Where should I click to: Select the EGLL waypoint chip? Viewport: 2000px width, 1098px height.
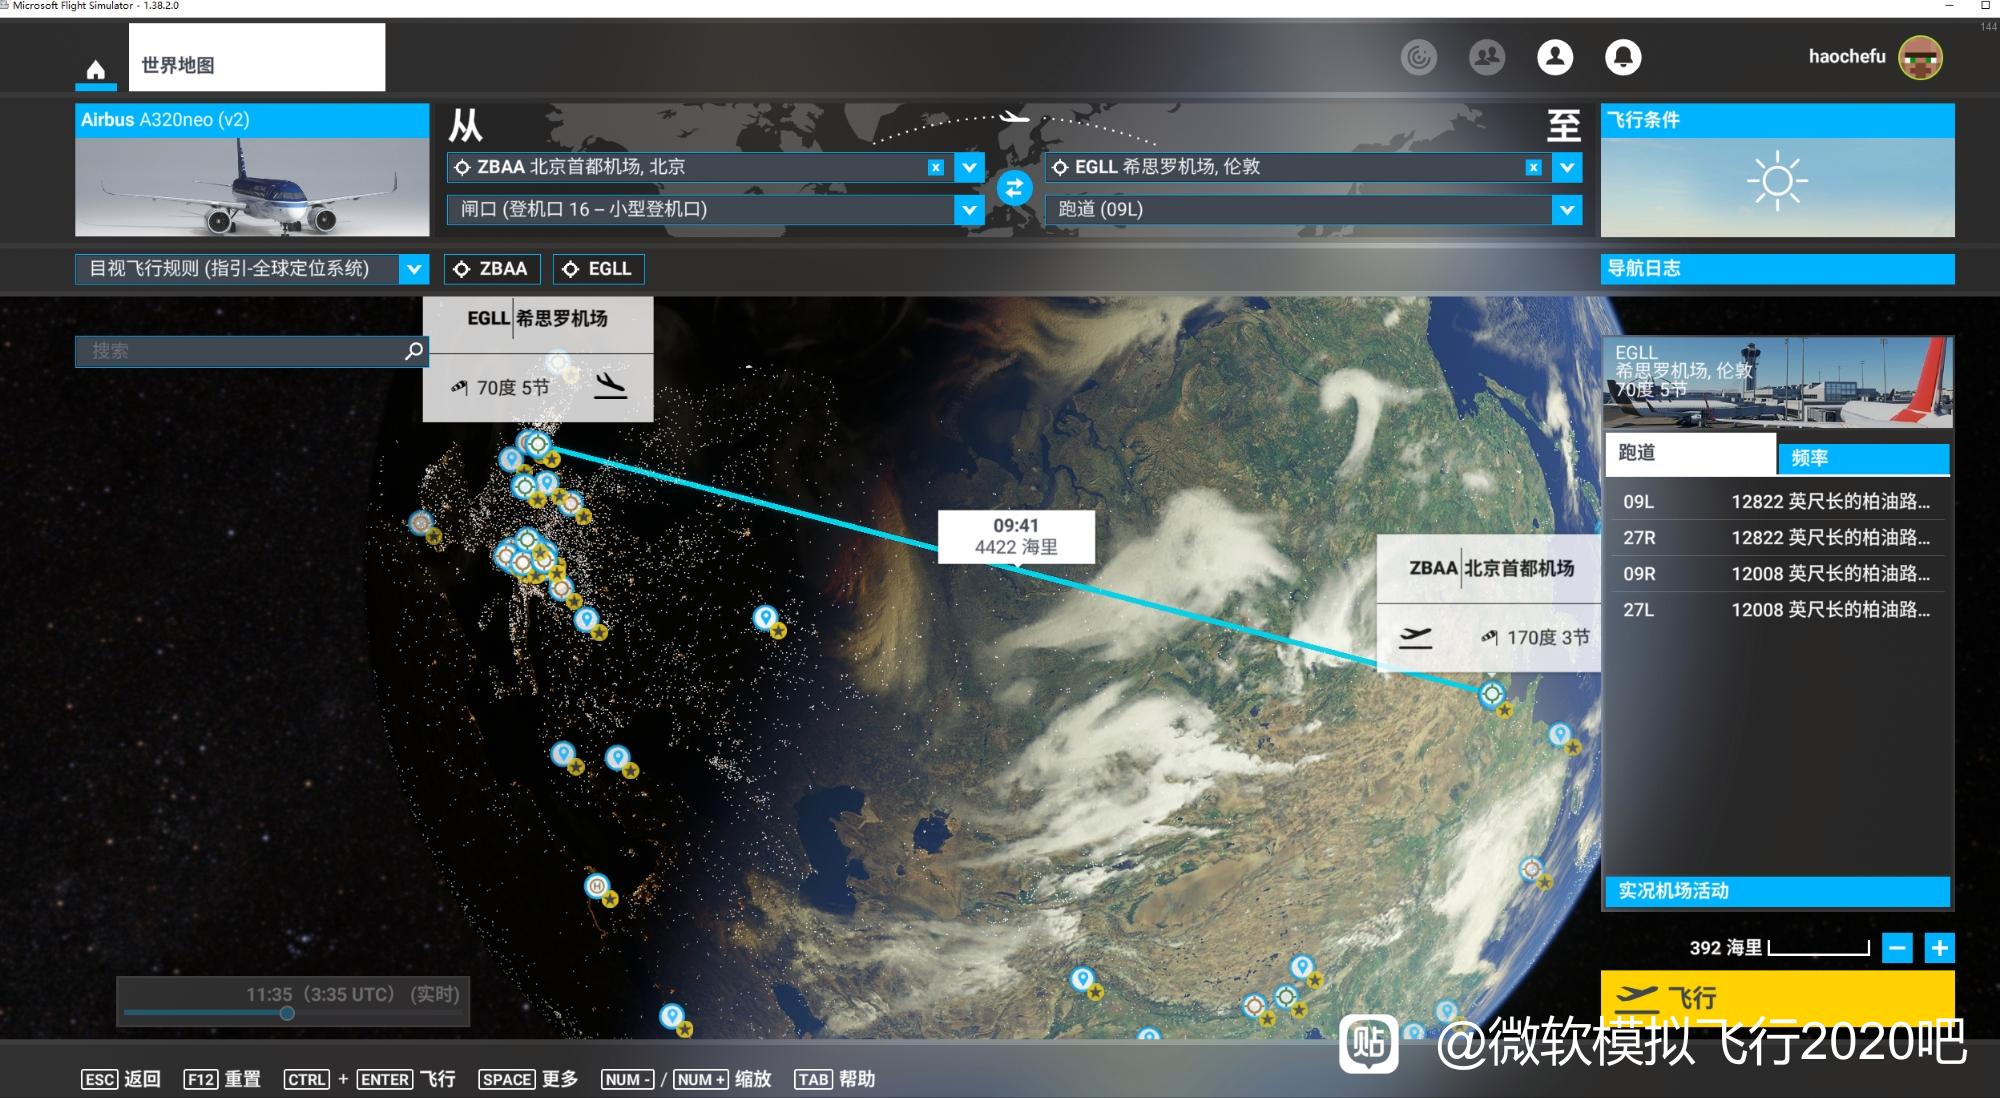tap(599, 269)
